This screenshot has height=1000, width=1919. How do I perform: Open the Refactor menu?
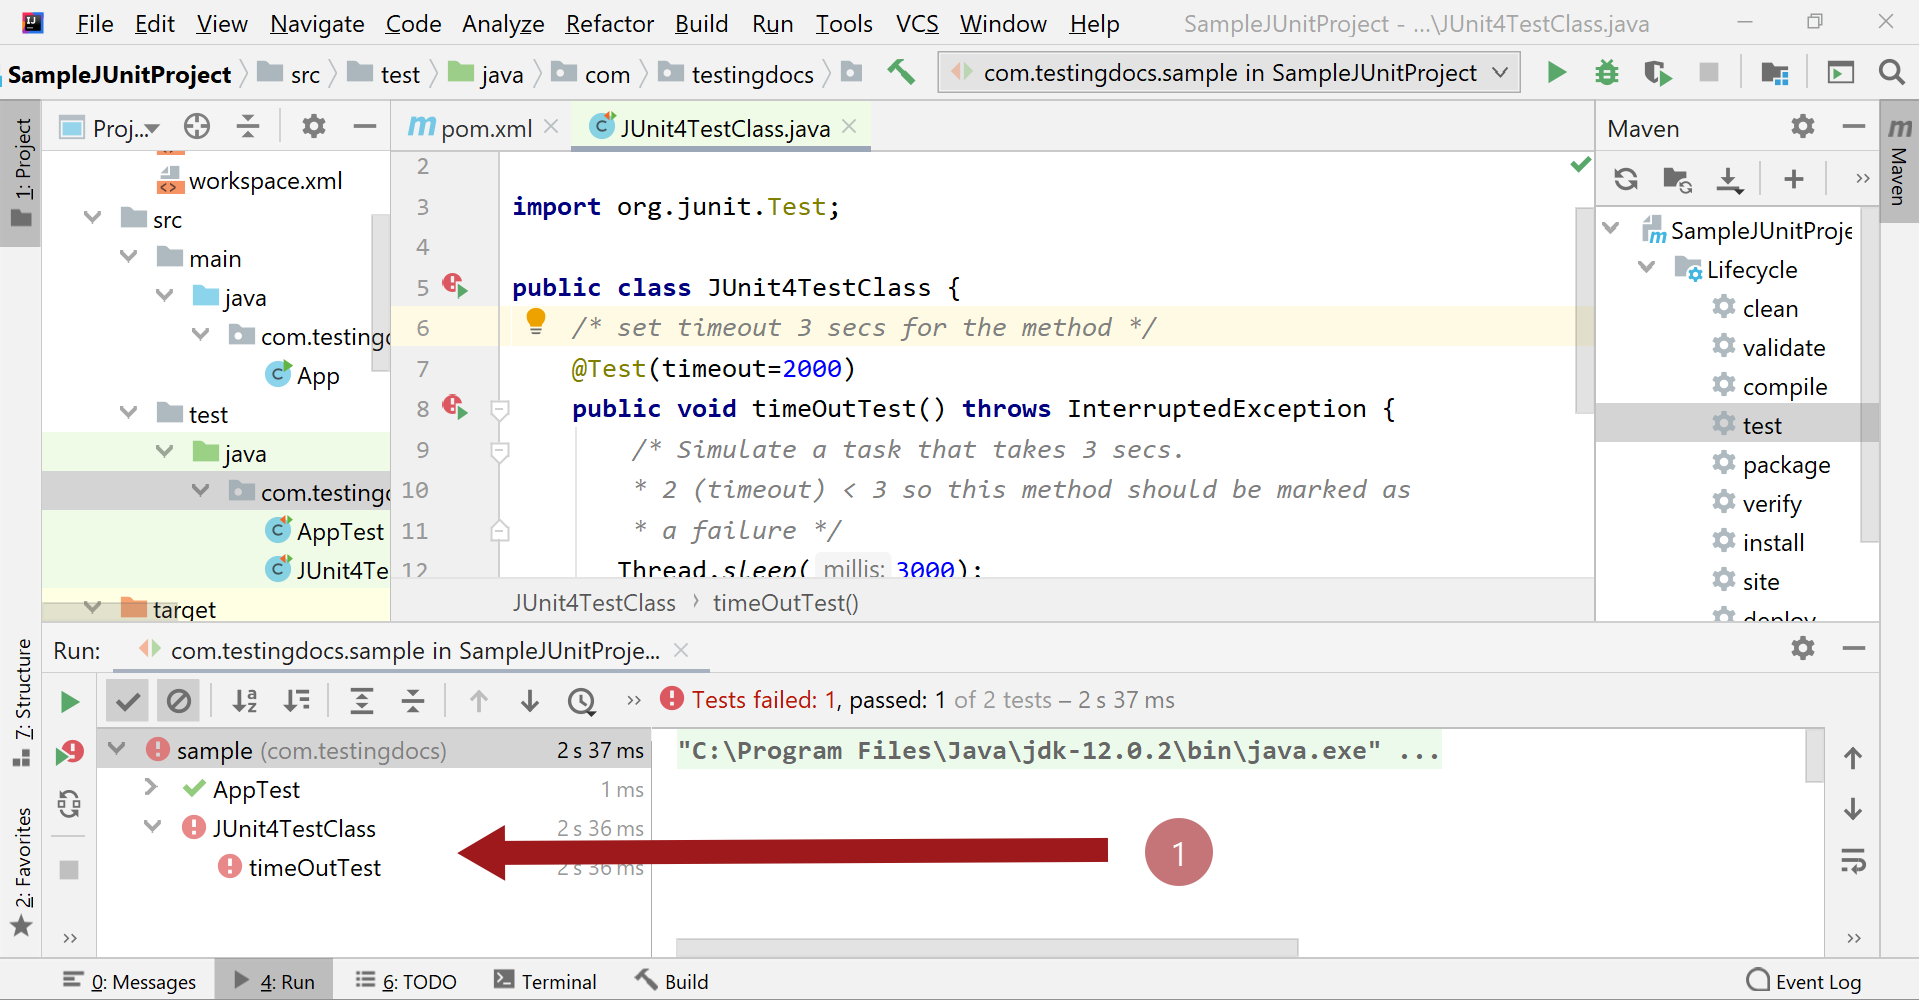point(609,23)
